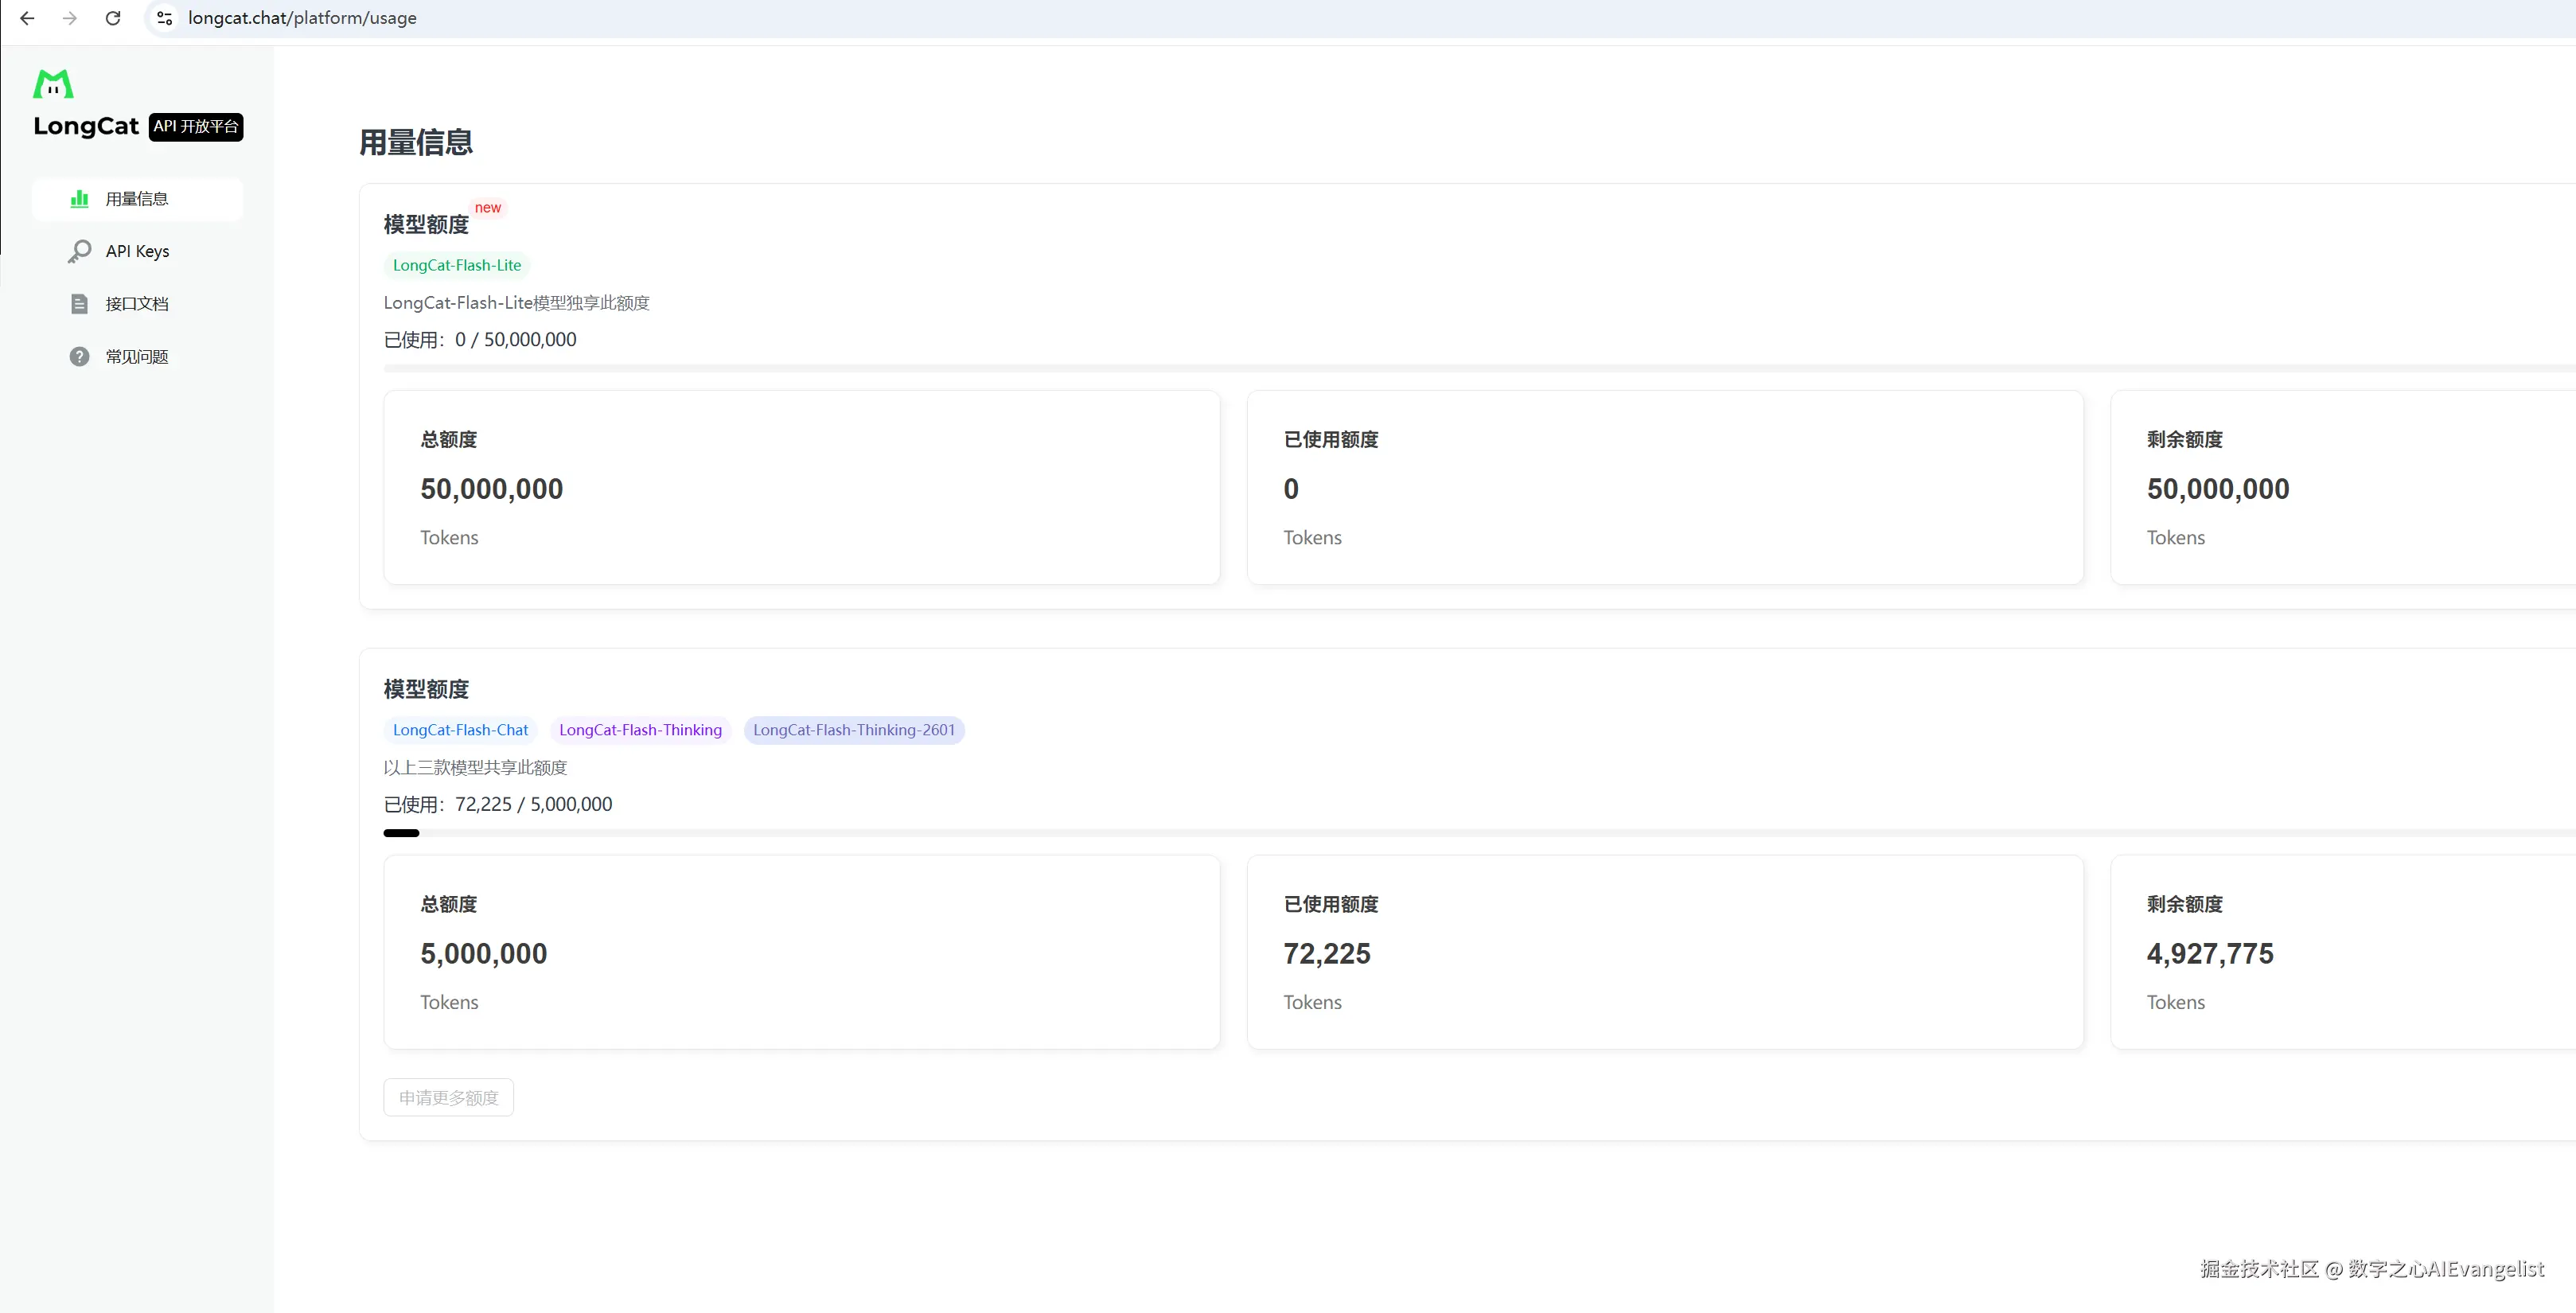Click the 接口文档 document icon

coord(79,304)
